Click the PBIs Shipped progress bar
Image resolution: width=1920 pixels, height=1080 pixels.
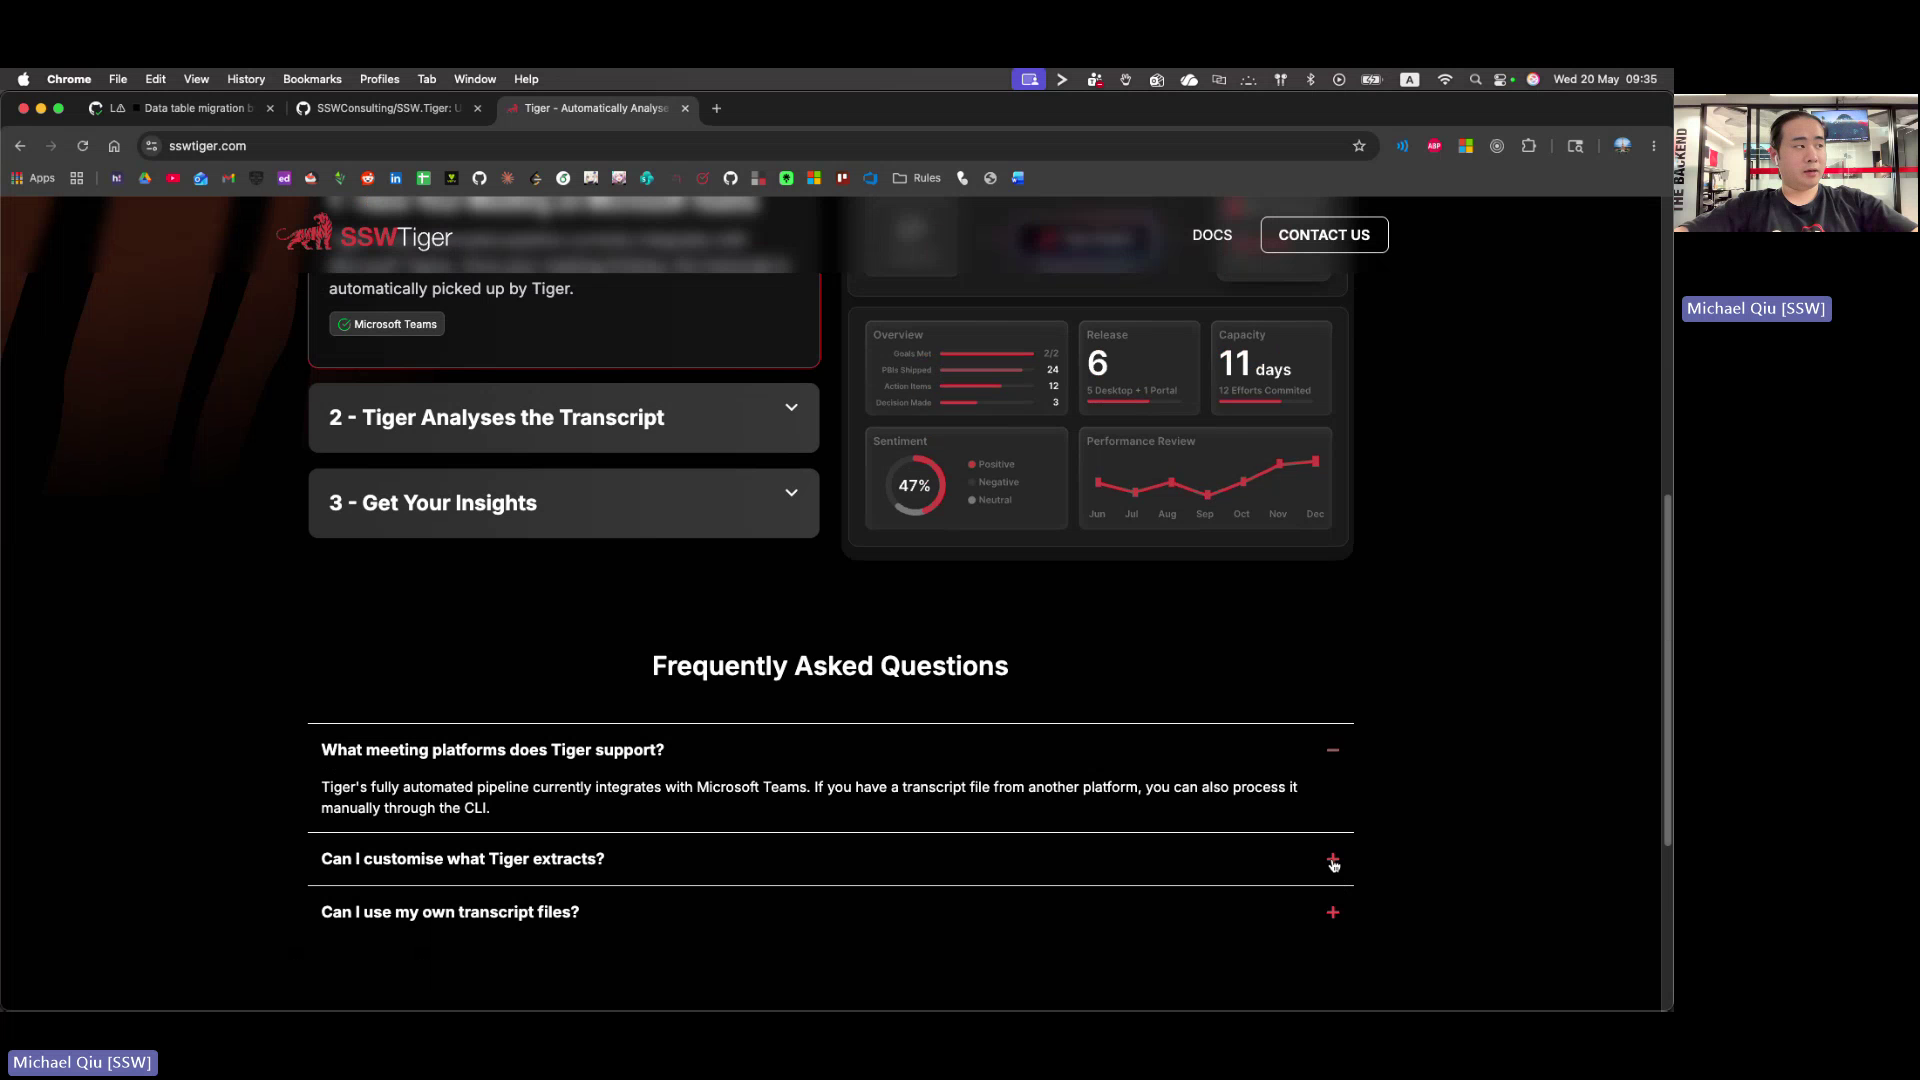pyautogui.click(x=986, y=370)
